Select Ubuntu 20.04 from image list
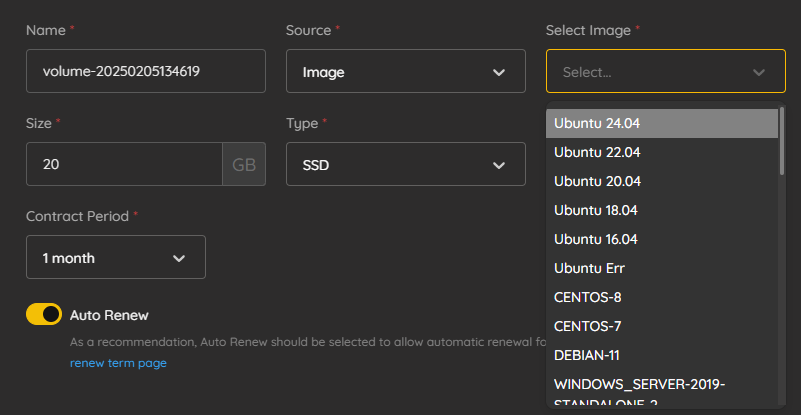Screen dimensions: 801x415 tap(662, 181)
